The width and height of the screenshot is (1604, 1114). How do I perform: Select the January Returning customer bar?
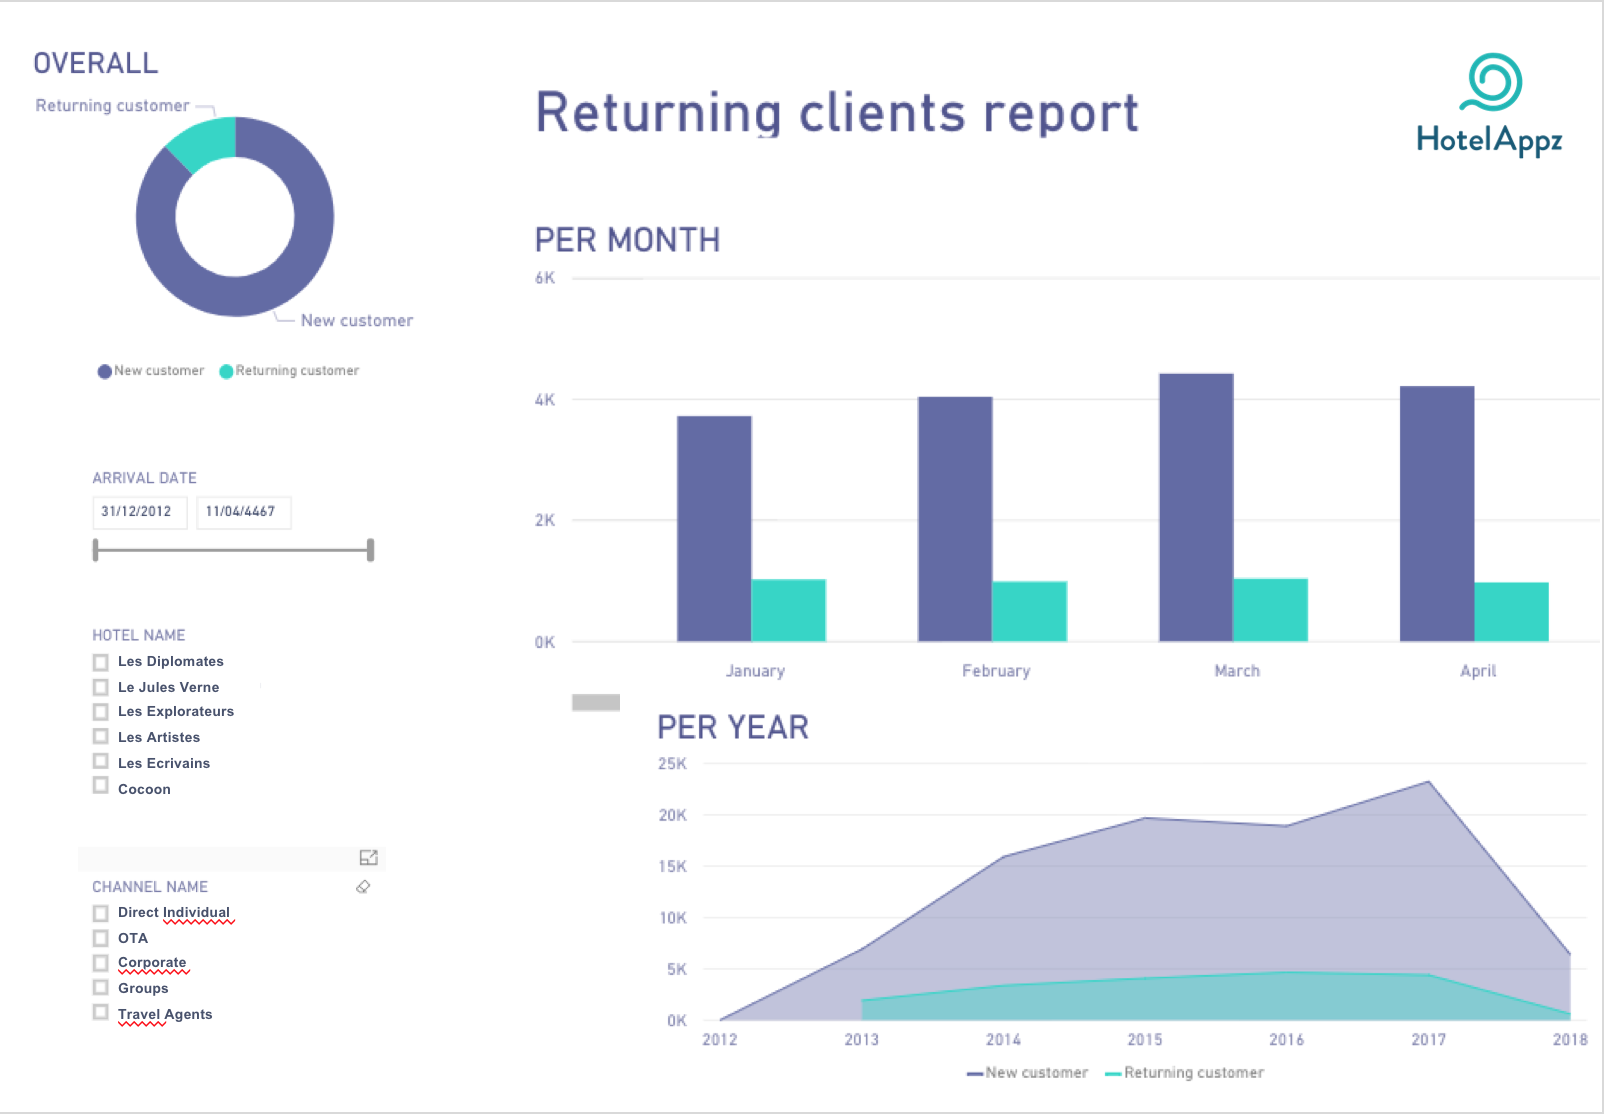789,610
